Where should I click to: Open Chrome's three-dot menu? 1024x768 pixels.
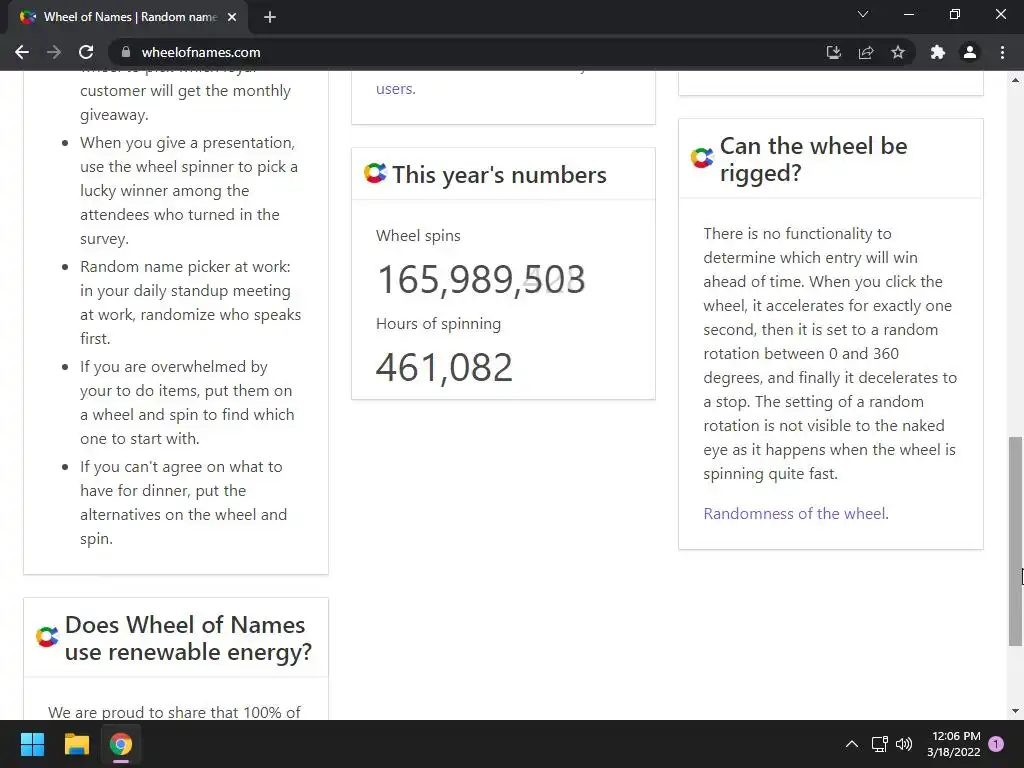(x=1002, y=52)
